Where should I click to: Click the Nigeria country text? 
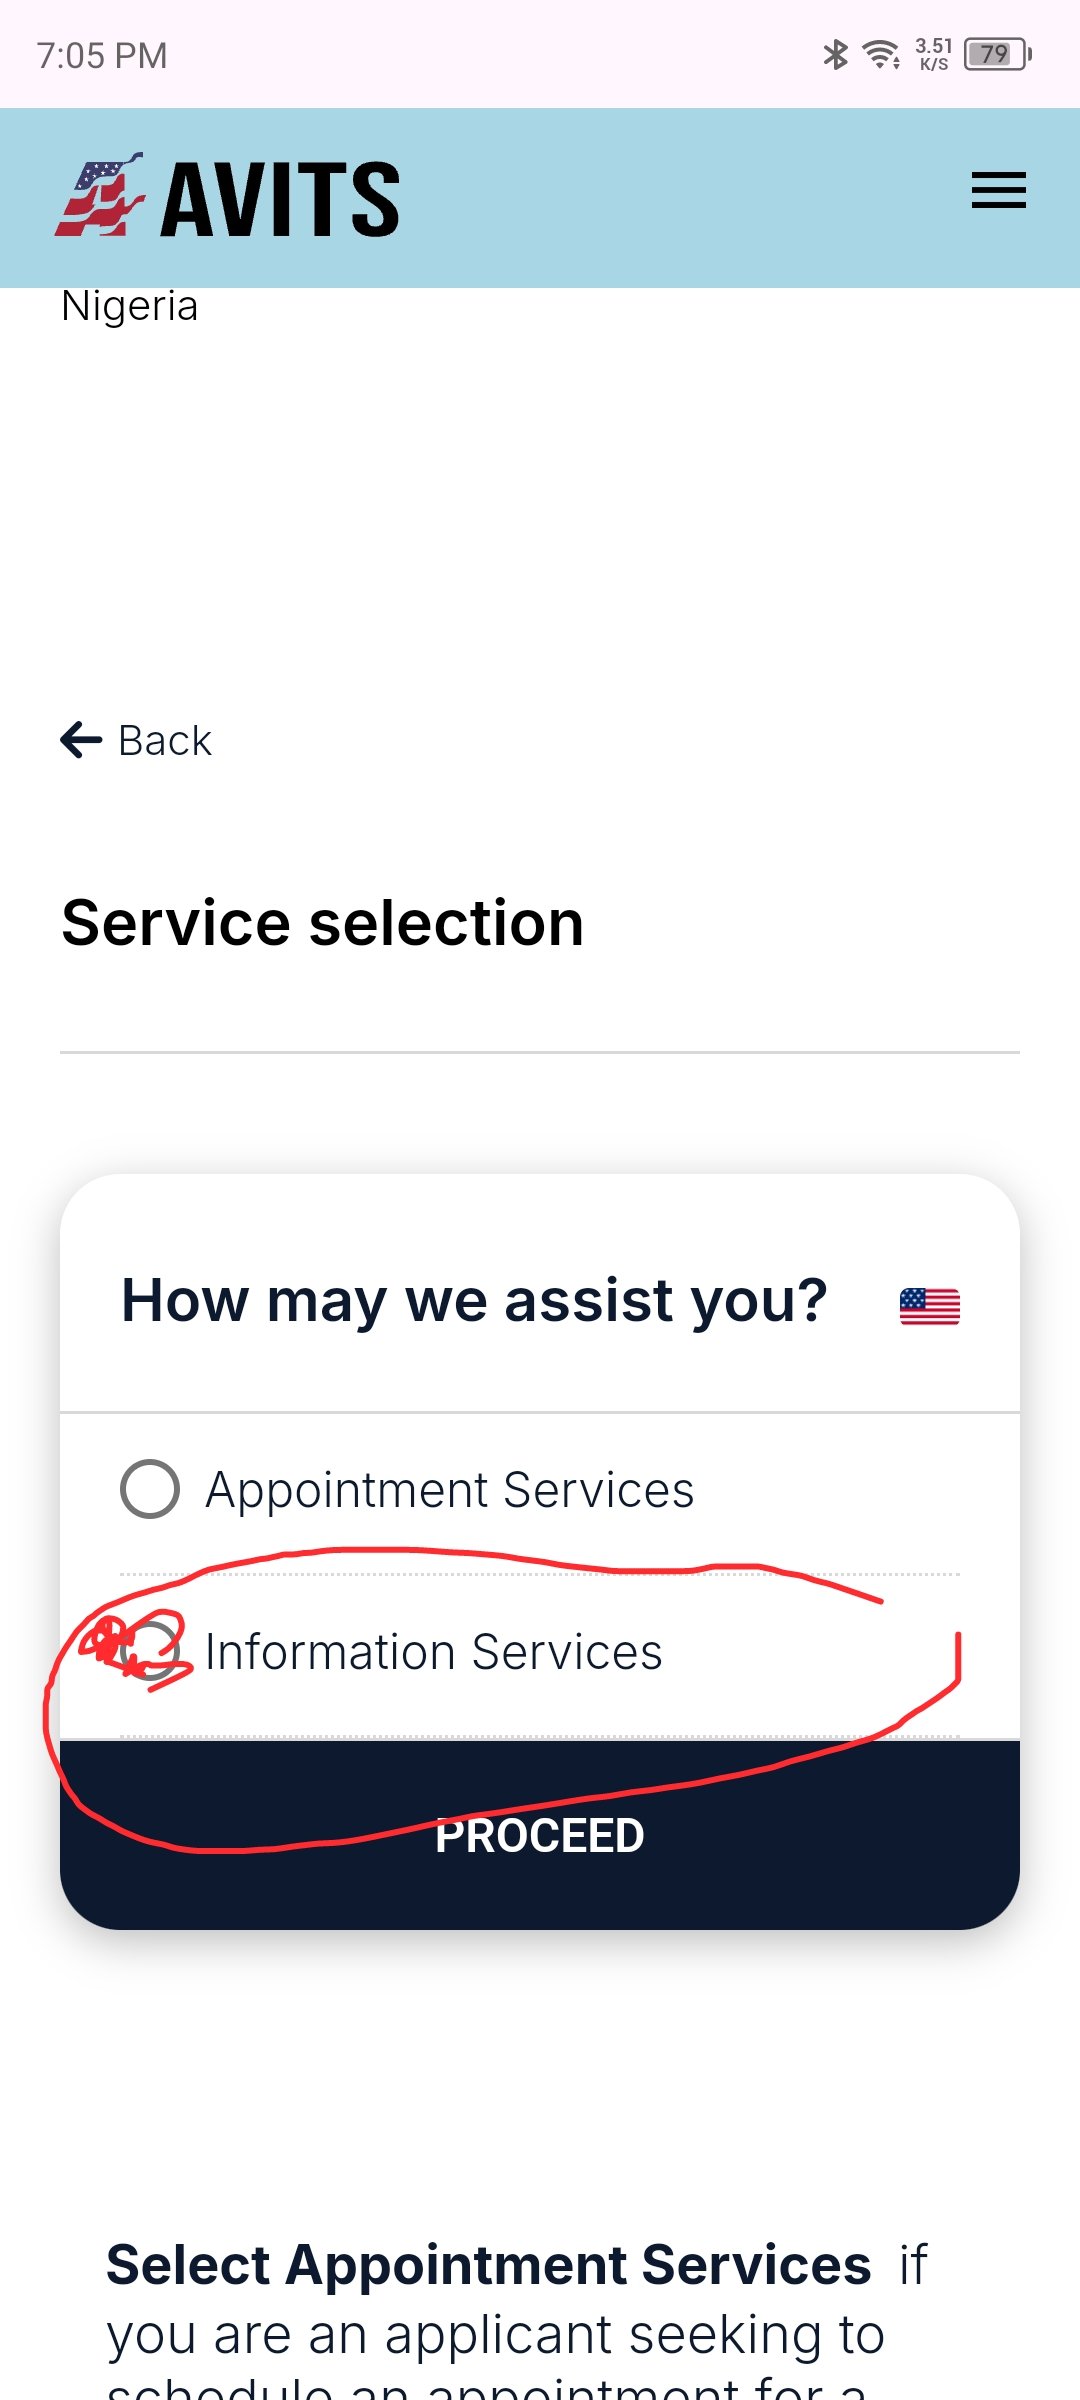pos(130,306)
